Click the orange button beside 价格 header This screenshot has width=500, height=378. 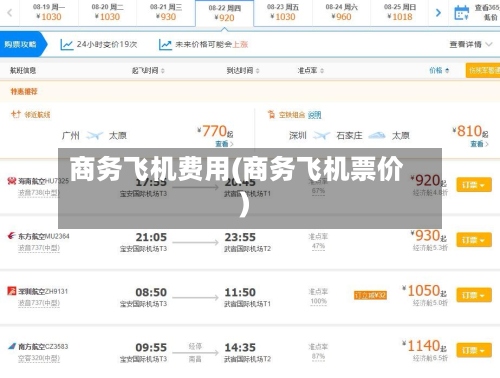pos(483,70)
